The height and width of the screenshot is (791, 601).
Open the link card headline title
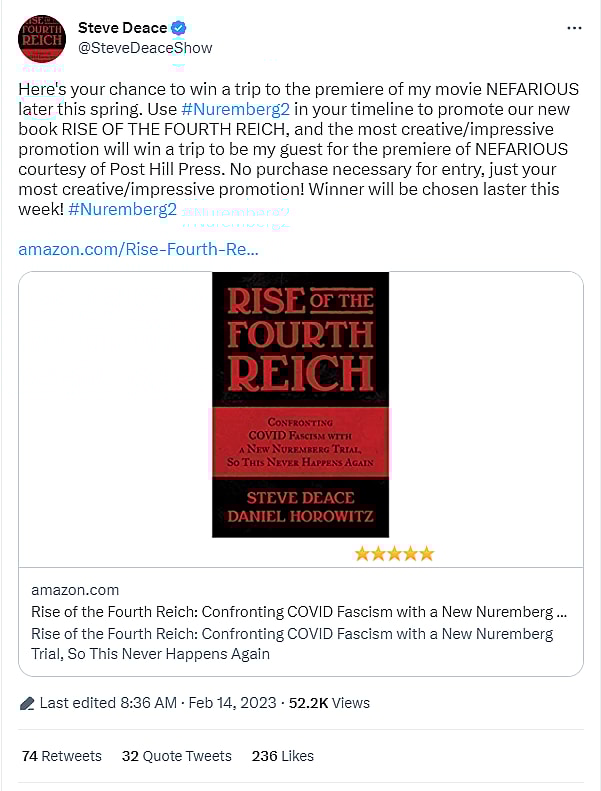pyautogui.click(x=299, y=611)
